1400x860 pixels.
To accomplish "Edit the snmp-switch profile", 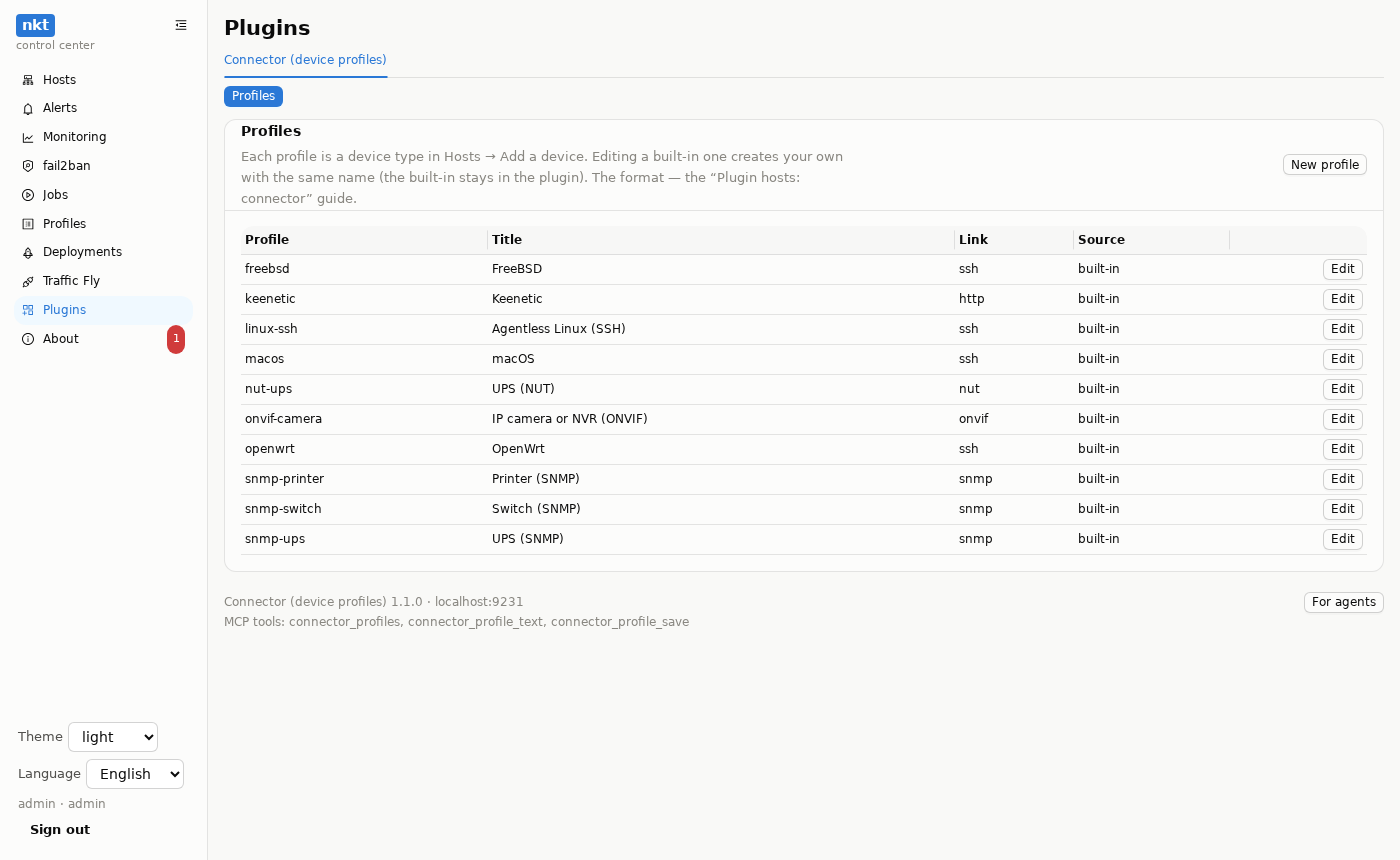I will pyautogui.click(x=1343, y=509).
